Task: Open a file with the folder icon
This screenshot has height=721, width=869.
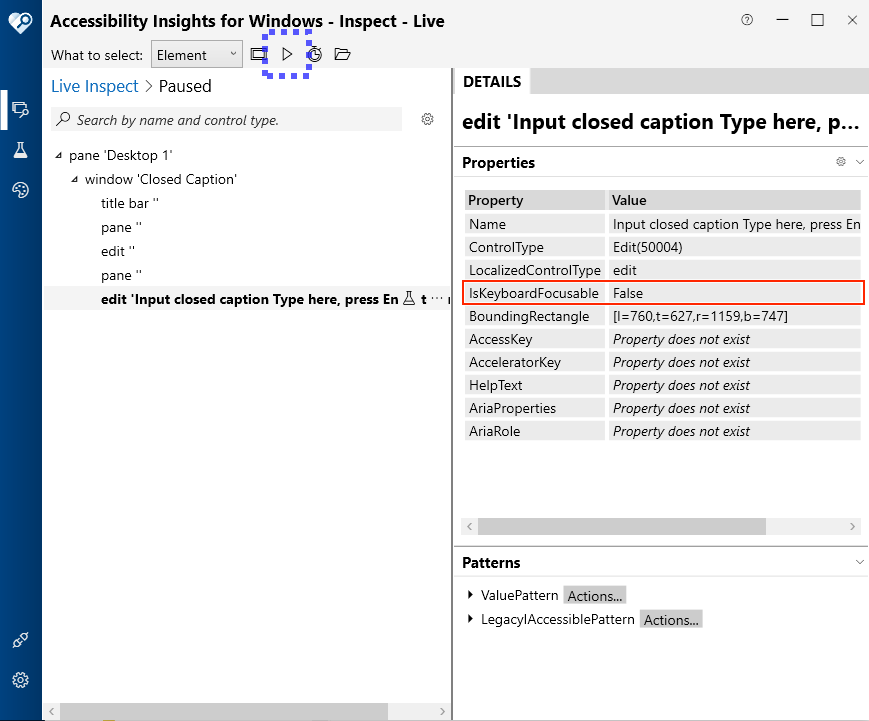Action: (343, 54)
